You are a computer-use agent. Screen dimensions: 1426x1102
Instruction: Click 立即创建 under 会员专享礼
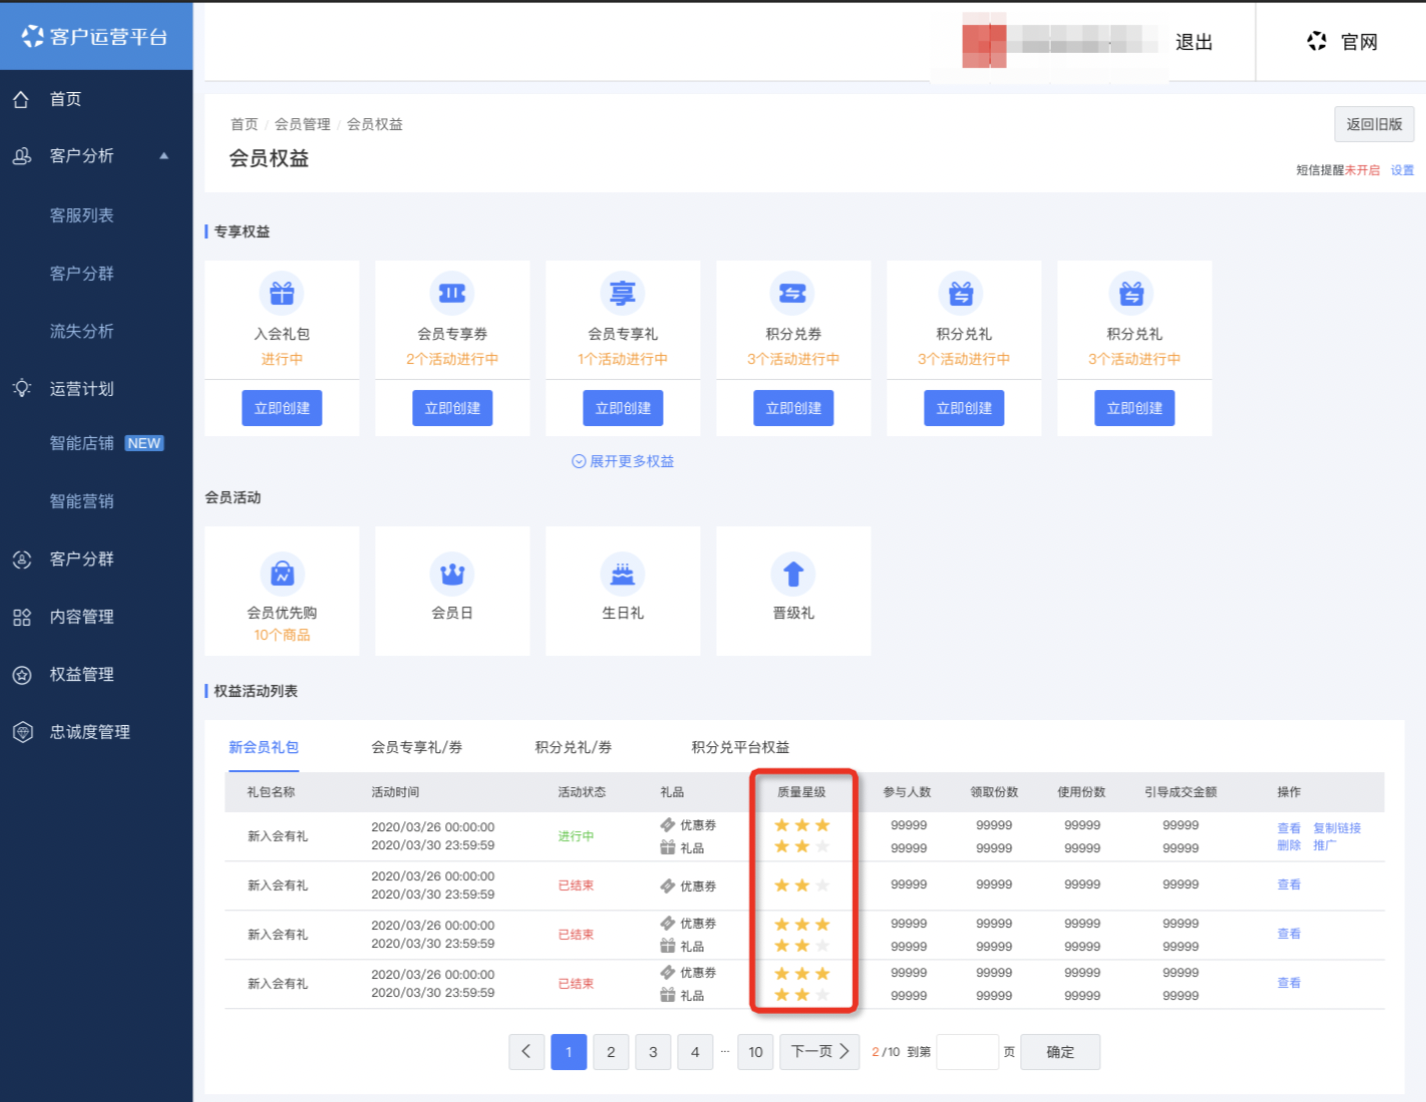(623, 408)
